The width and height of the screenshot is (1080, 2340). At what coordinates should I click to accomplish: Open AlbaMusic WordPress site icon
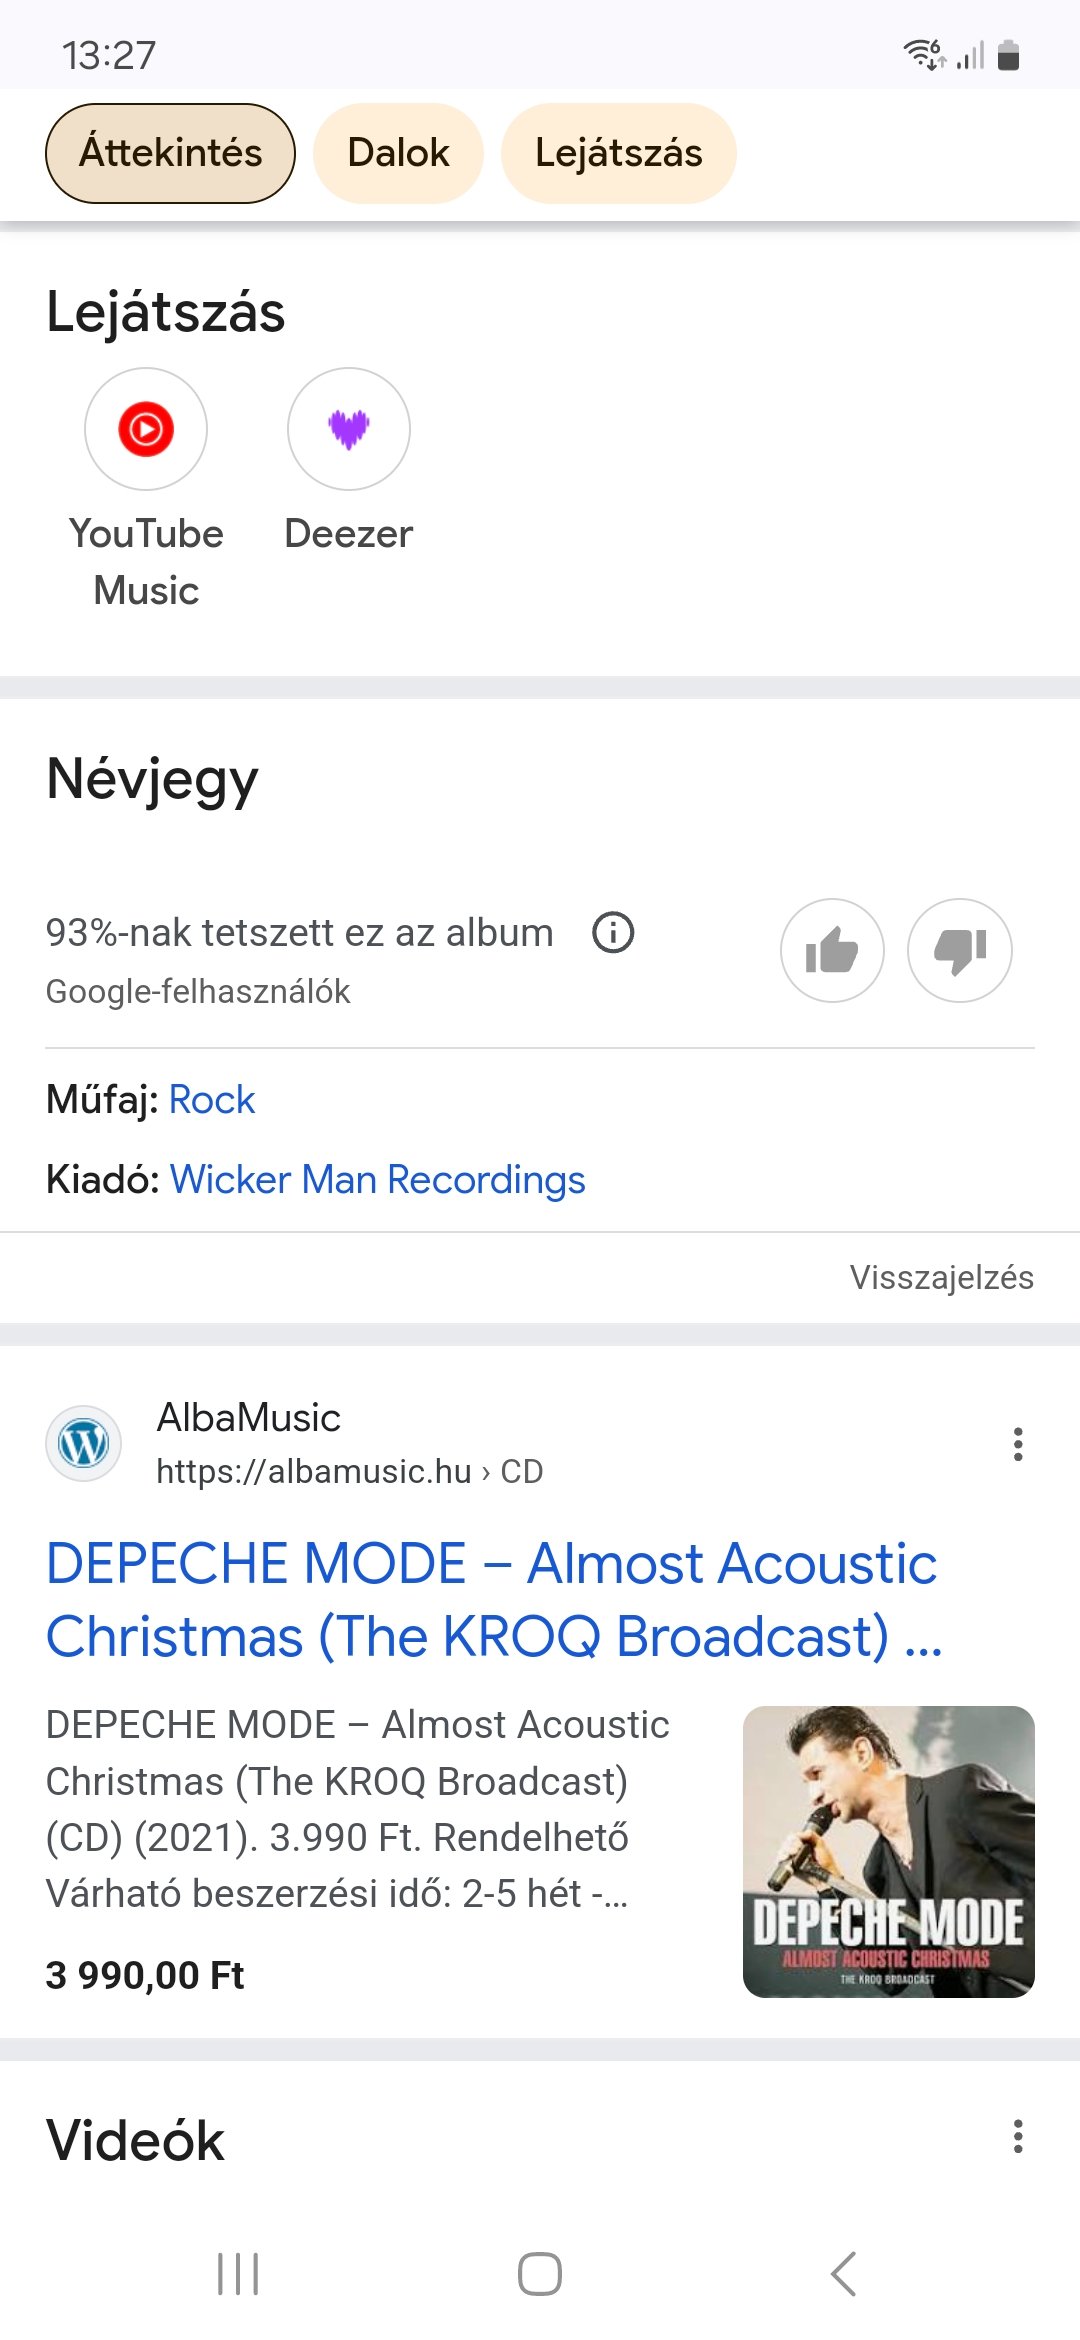(84, 1444)
